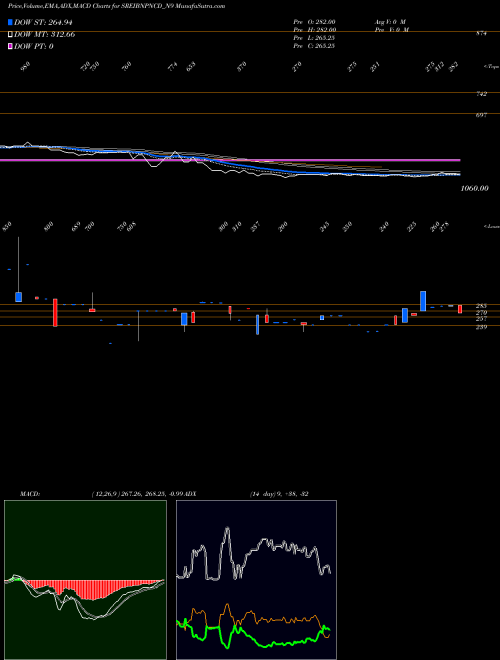Viewport: 500px width, 660px height.
Task: Click the magenta DOW PT legend swatch
Action: point(10,46)
